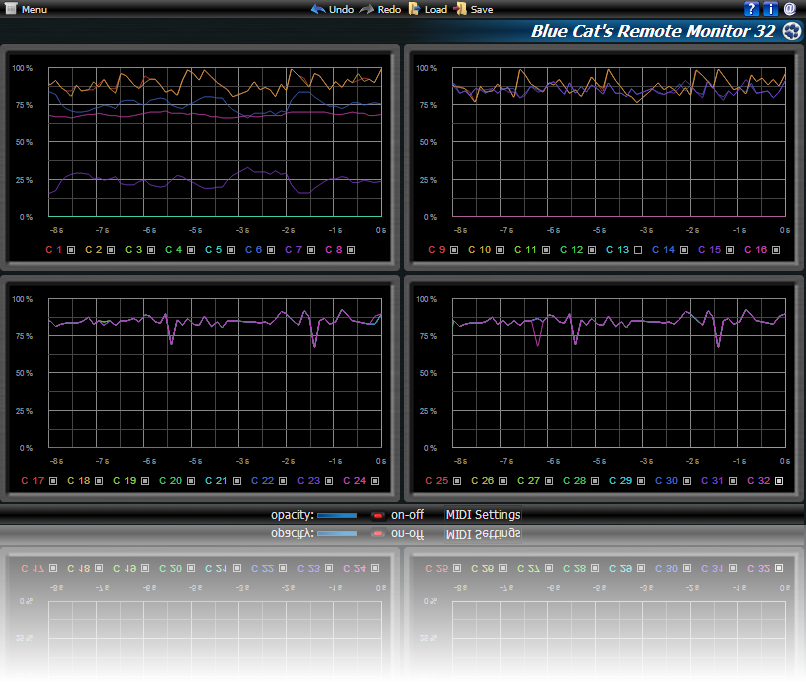Toggle curve C 22 checkbox
Image resolution: width=806 pixels, height=682 pixels.
pyautogui.click(x=283, y=481)
